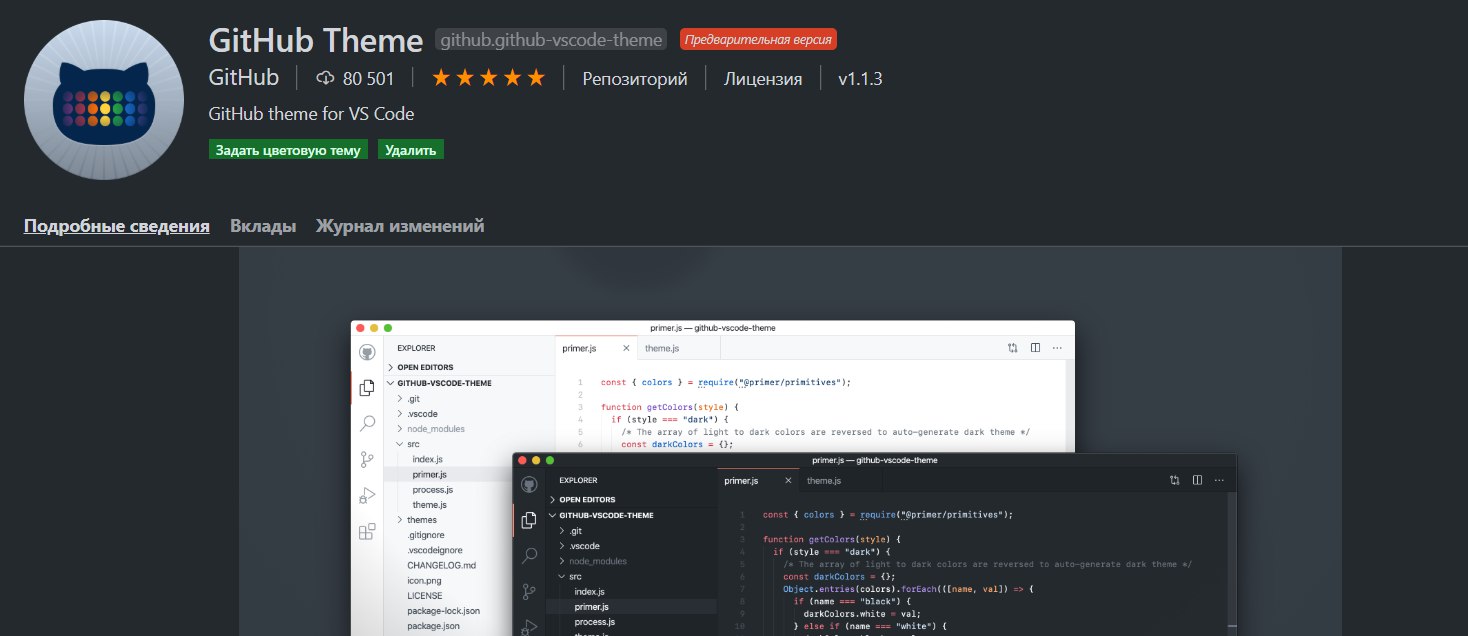This screenshot has width=1468, height=636.
Task: Click the Предварительная версия badge
Action: pyautogui.click(x=758, y=40)
